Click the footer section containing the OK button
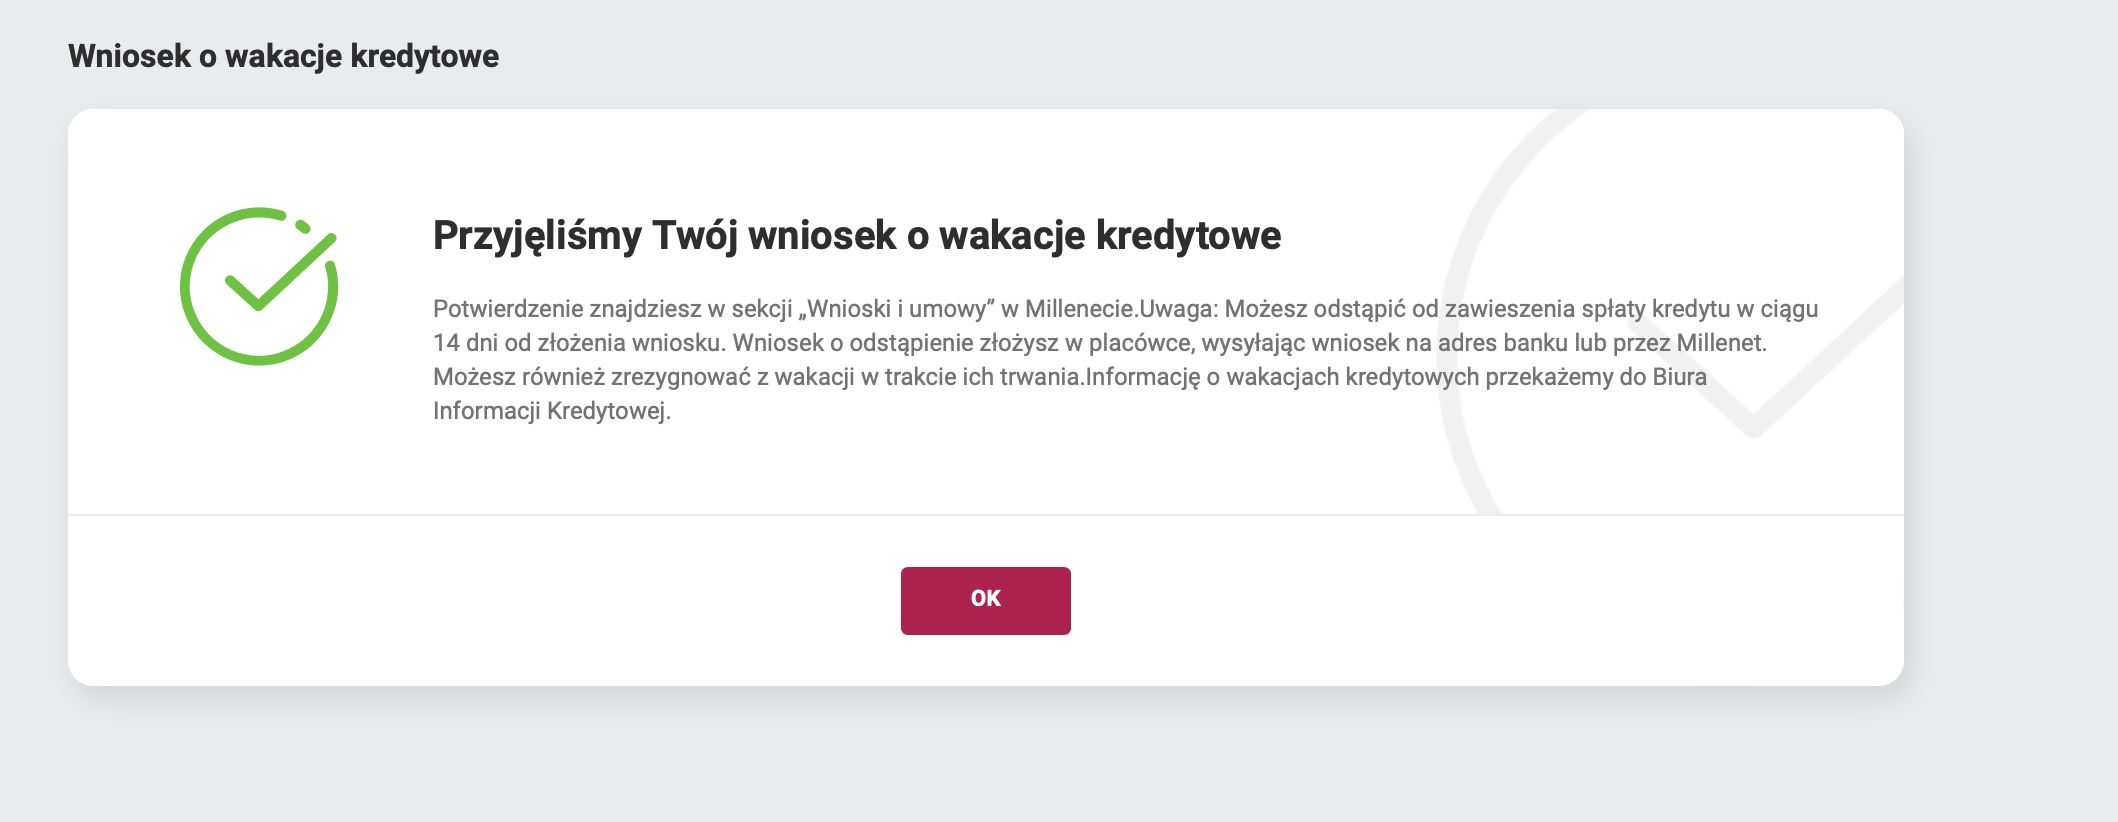Screen dimensions: 2118x822 984,600
